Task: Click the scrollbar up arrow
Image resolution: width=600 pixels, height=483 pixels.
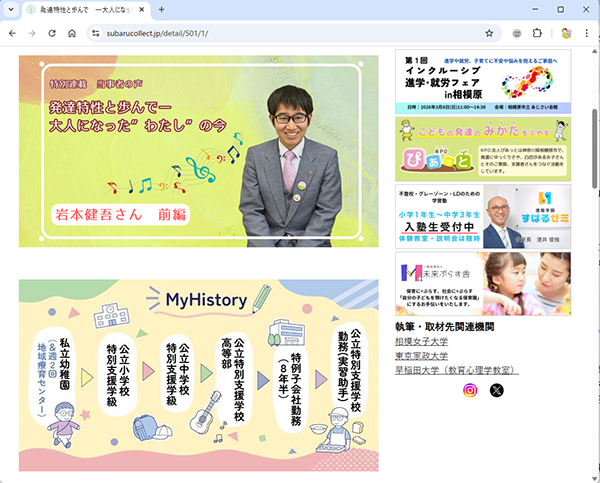Action: 595,51
